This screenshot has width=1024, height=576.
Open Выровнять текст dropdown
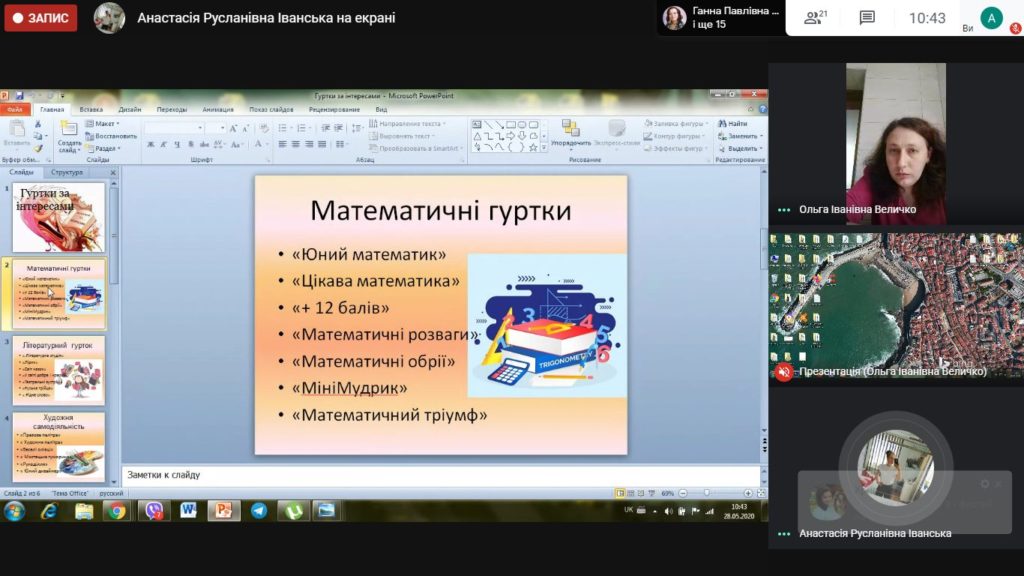(x=402, y=136)
